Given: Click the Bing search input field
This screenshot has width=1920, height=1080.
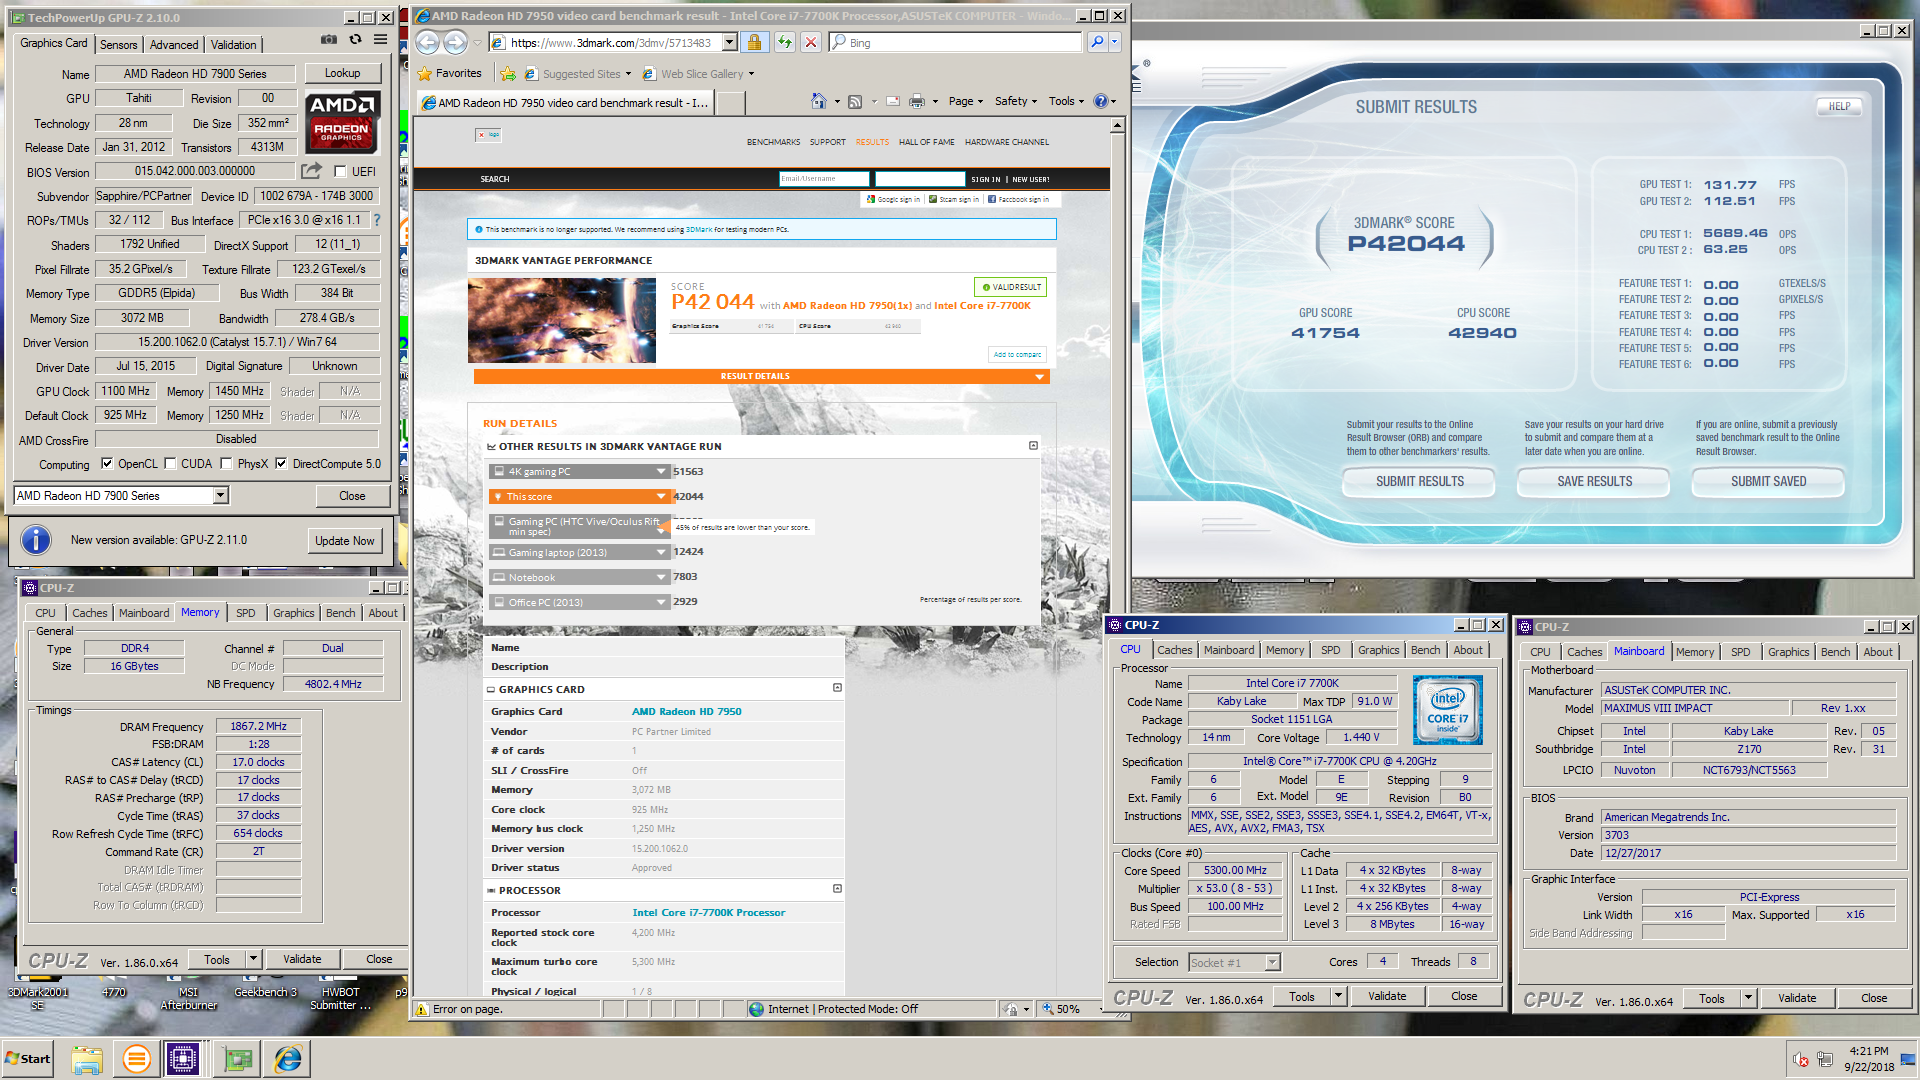Looking at the screenshot, I should coord(963,42).
